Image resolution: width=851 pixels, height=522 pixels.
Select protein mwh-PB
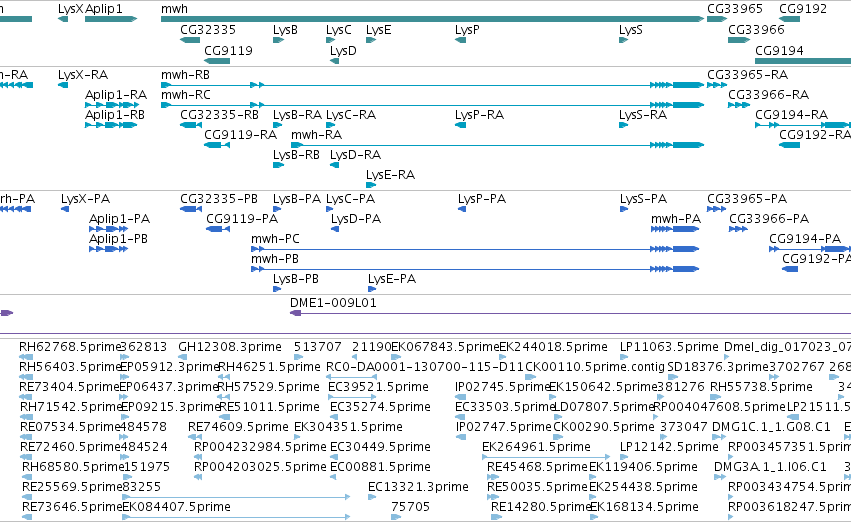point(475,269)
